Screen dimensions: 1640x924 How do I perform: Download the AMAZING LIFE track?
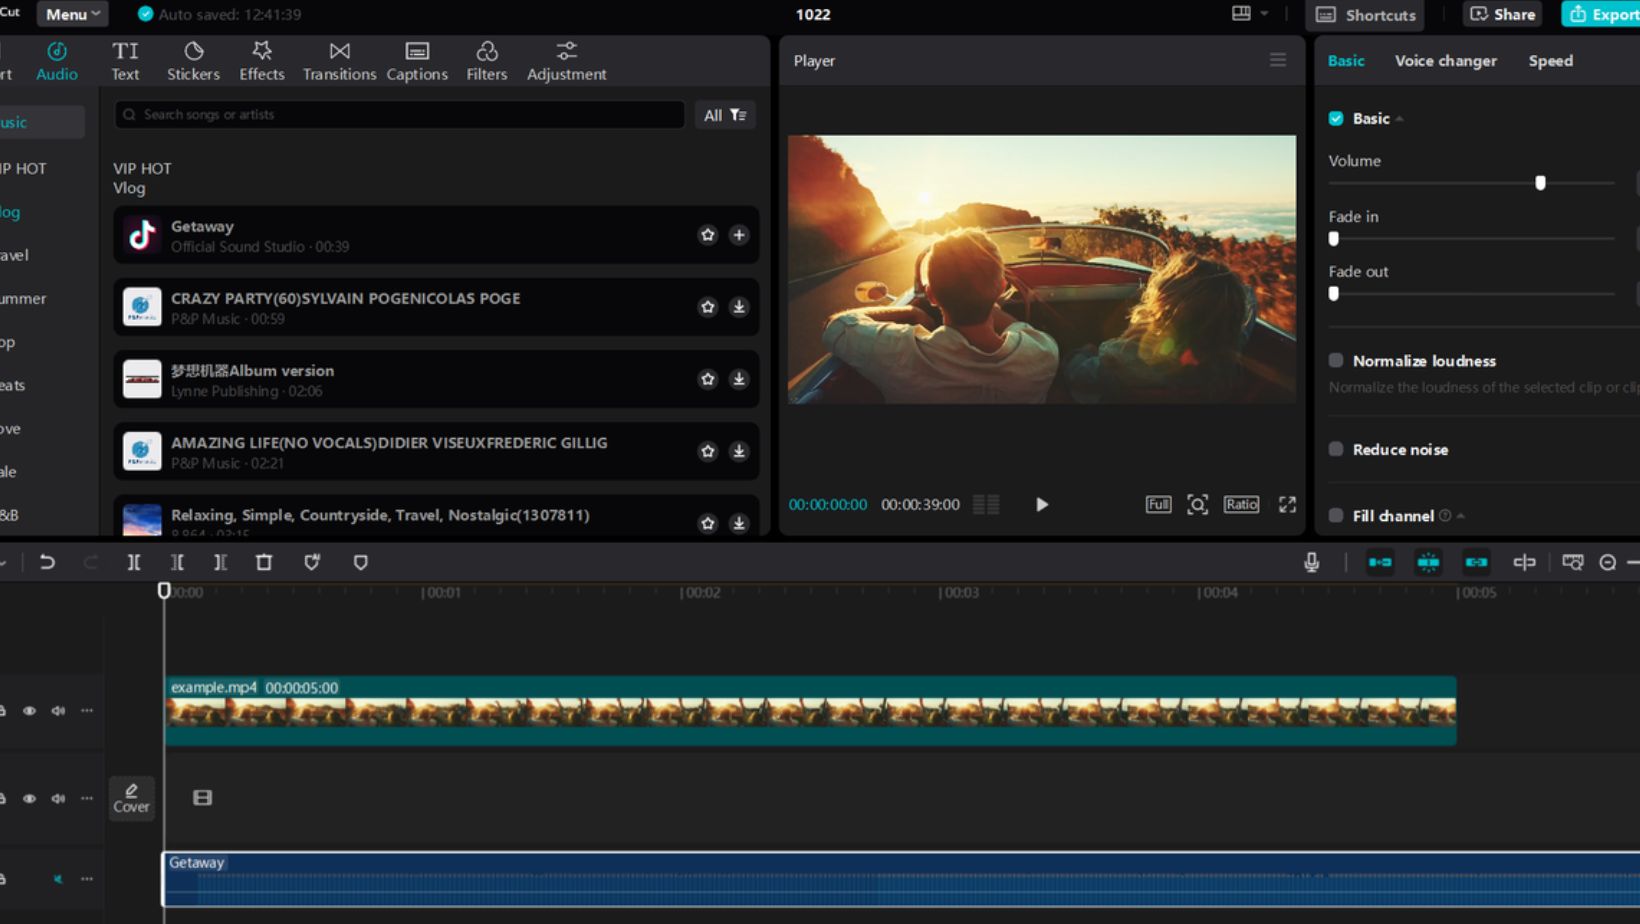(x=739, y=451)
